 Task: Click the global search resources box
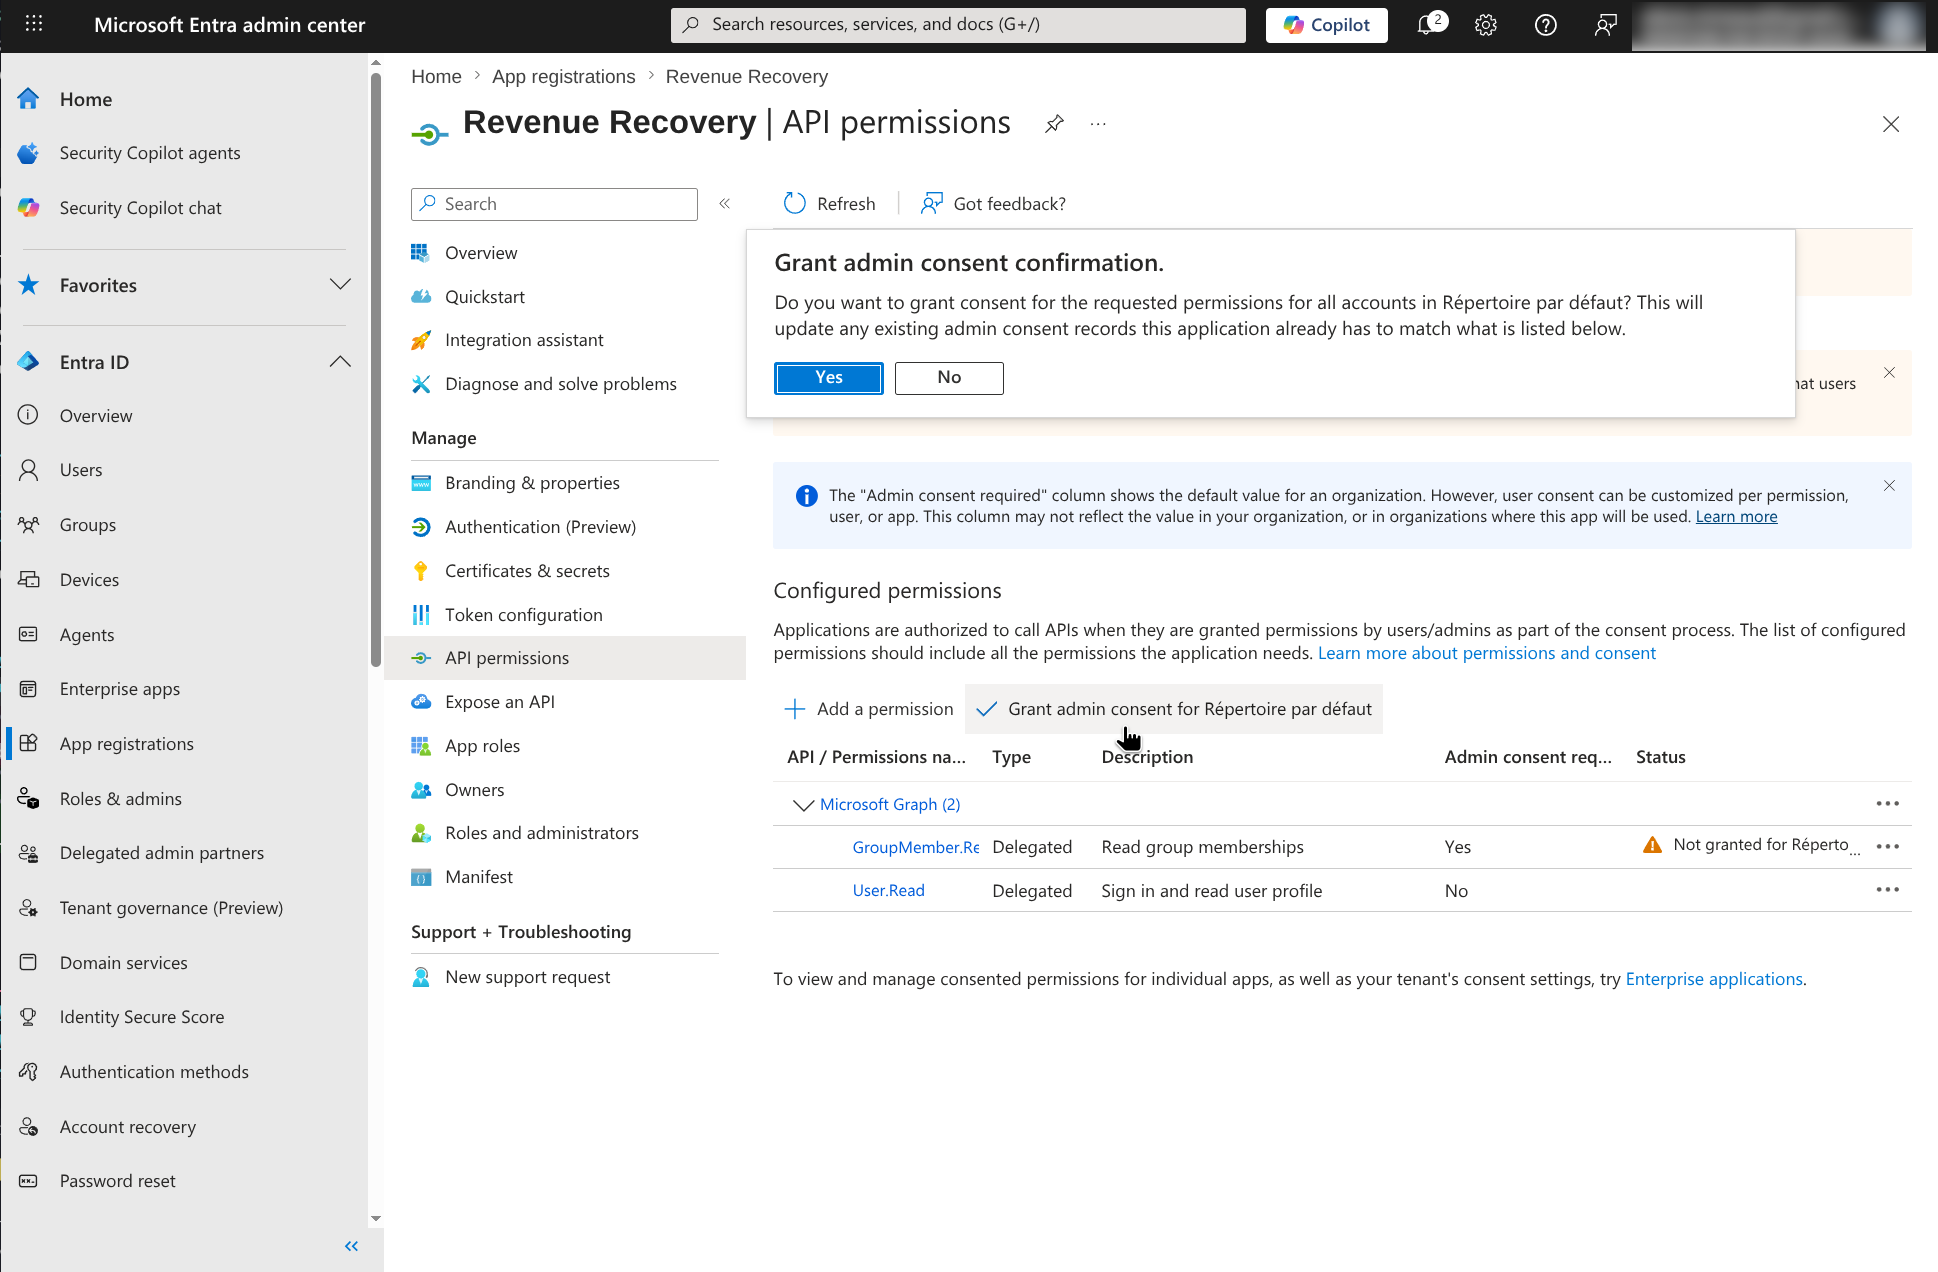[958, 25]
